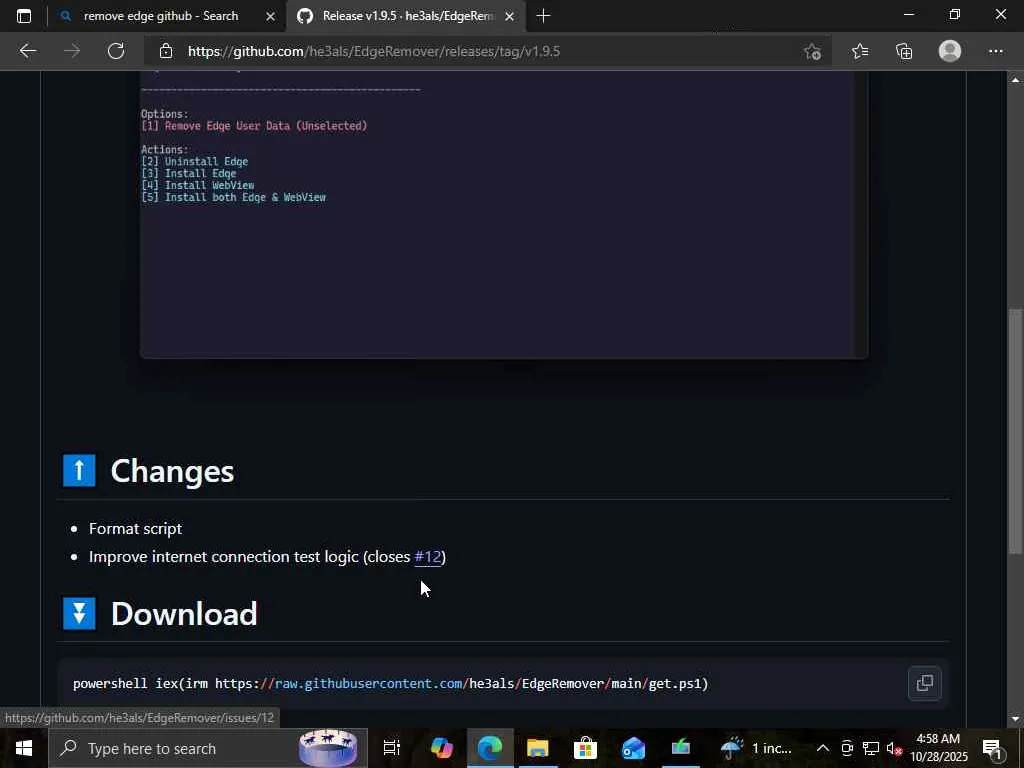The height and width of the screenshot is (768, 1024).
Task: Open network status tray icon
Action: click(871, 748)
